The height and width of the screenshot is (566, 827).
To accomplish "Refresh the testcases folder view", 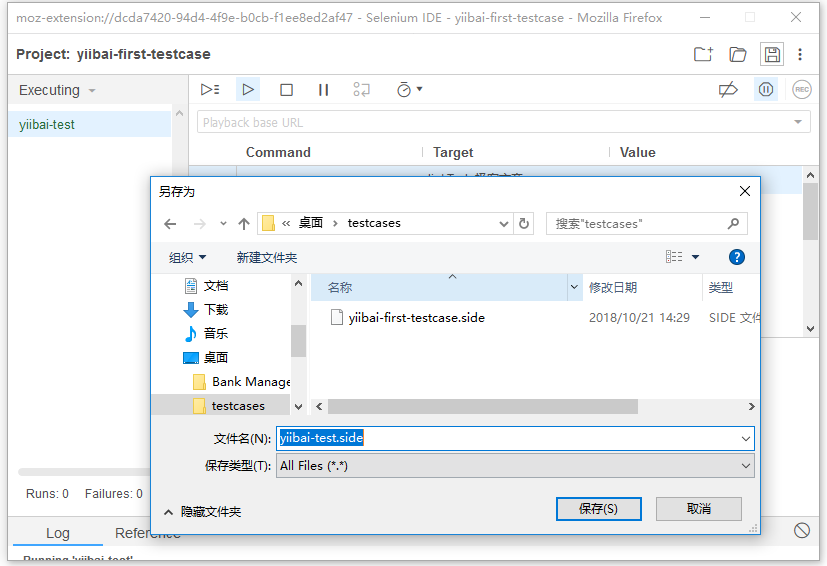I will (x=524, y=224).
